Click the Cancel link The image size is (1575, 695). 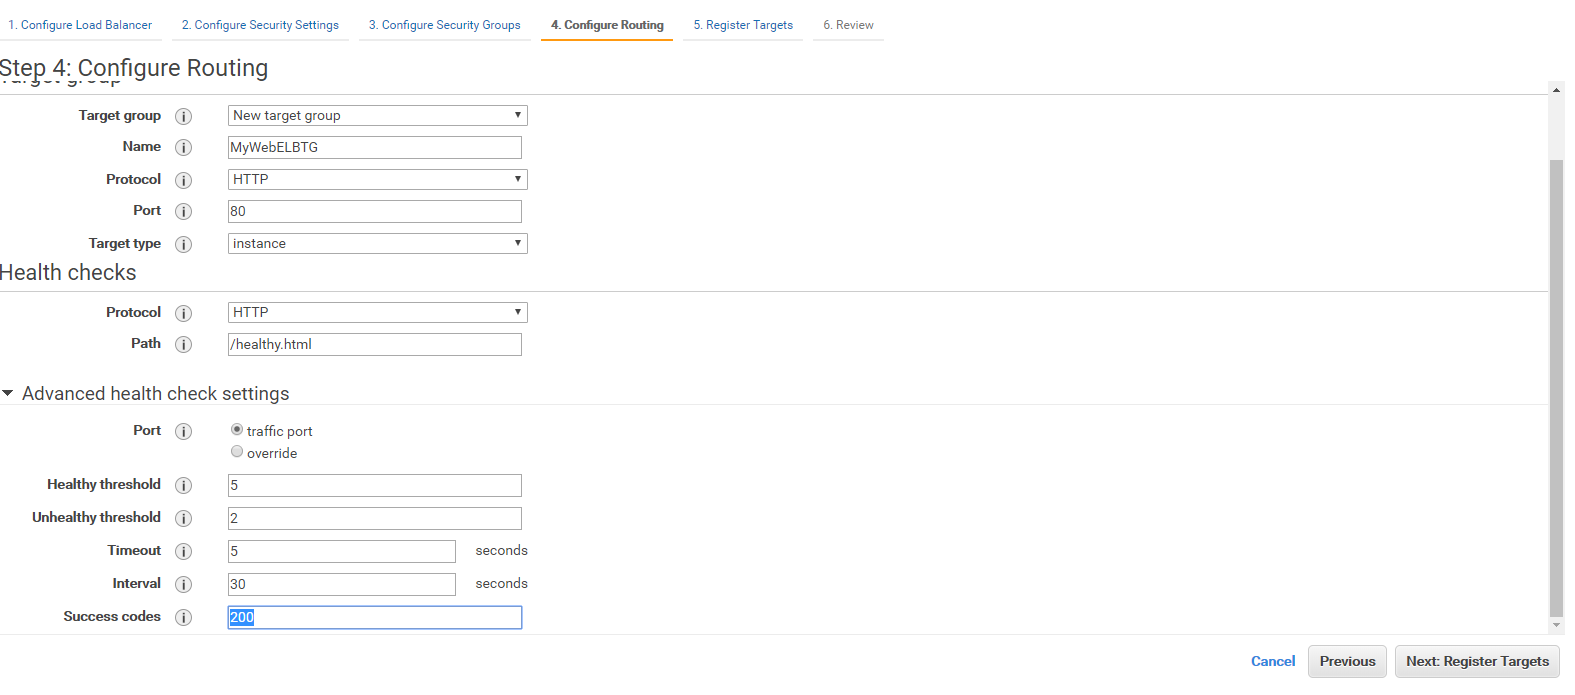pos(1272,662)
